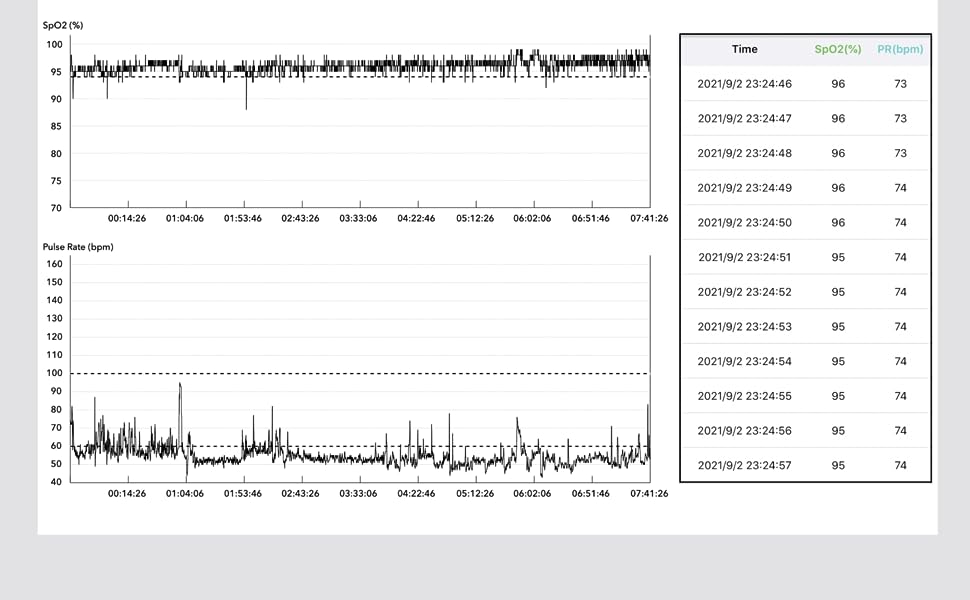Click PR value 74 in the 23:24:49 row
970x600 pixels.
tap(900, 187)
